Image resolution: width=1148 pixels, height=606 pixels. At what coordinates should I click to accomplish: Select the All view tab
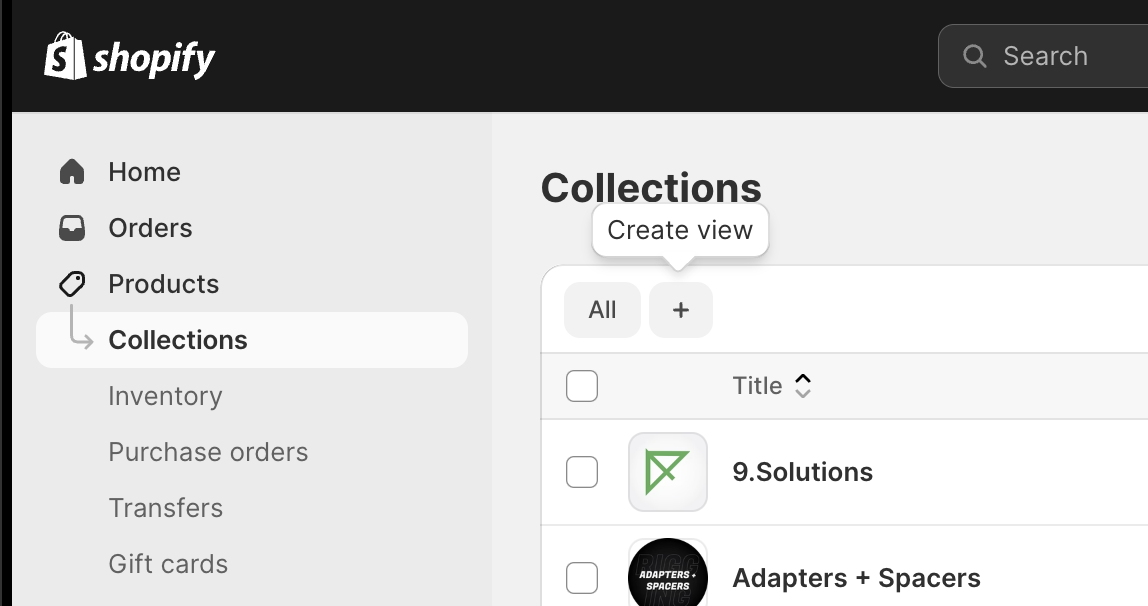(602, 310)
